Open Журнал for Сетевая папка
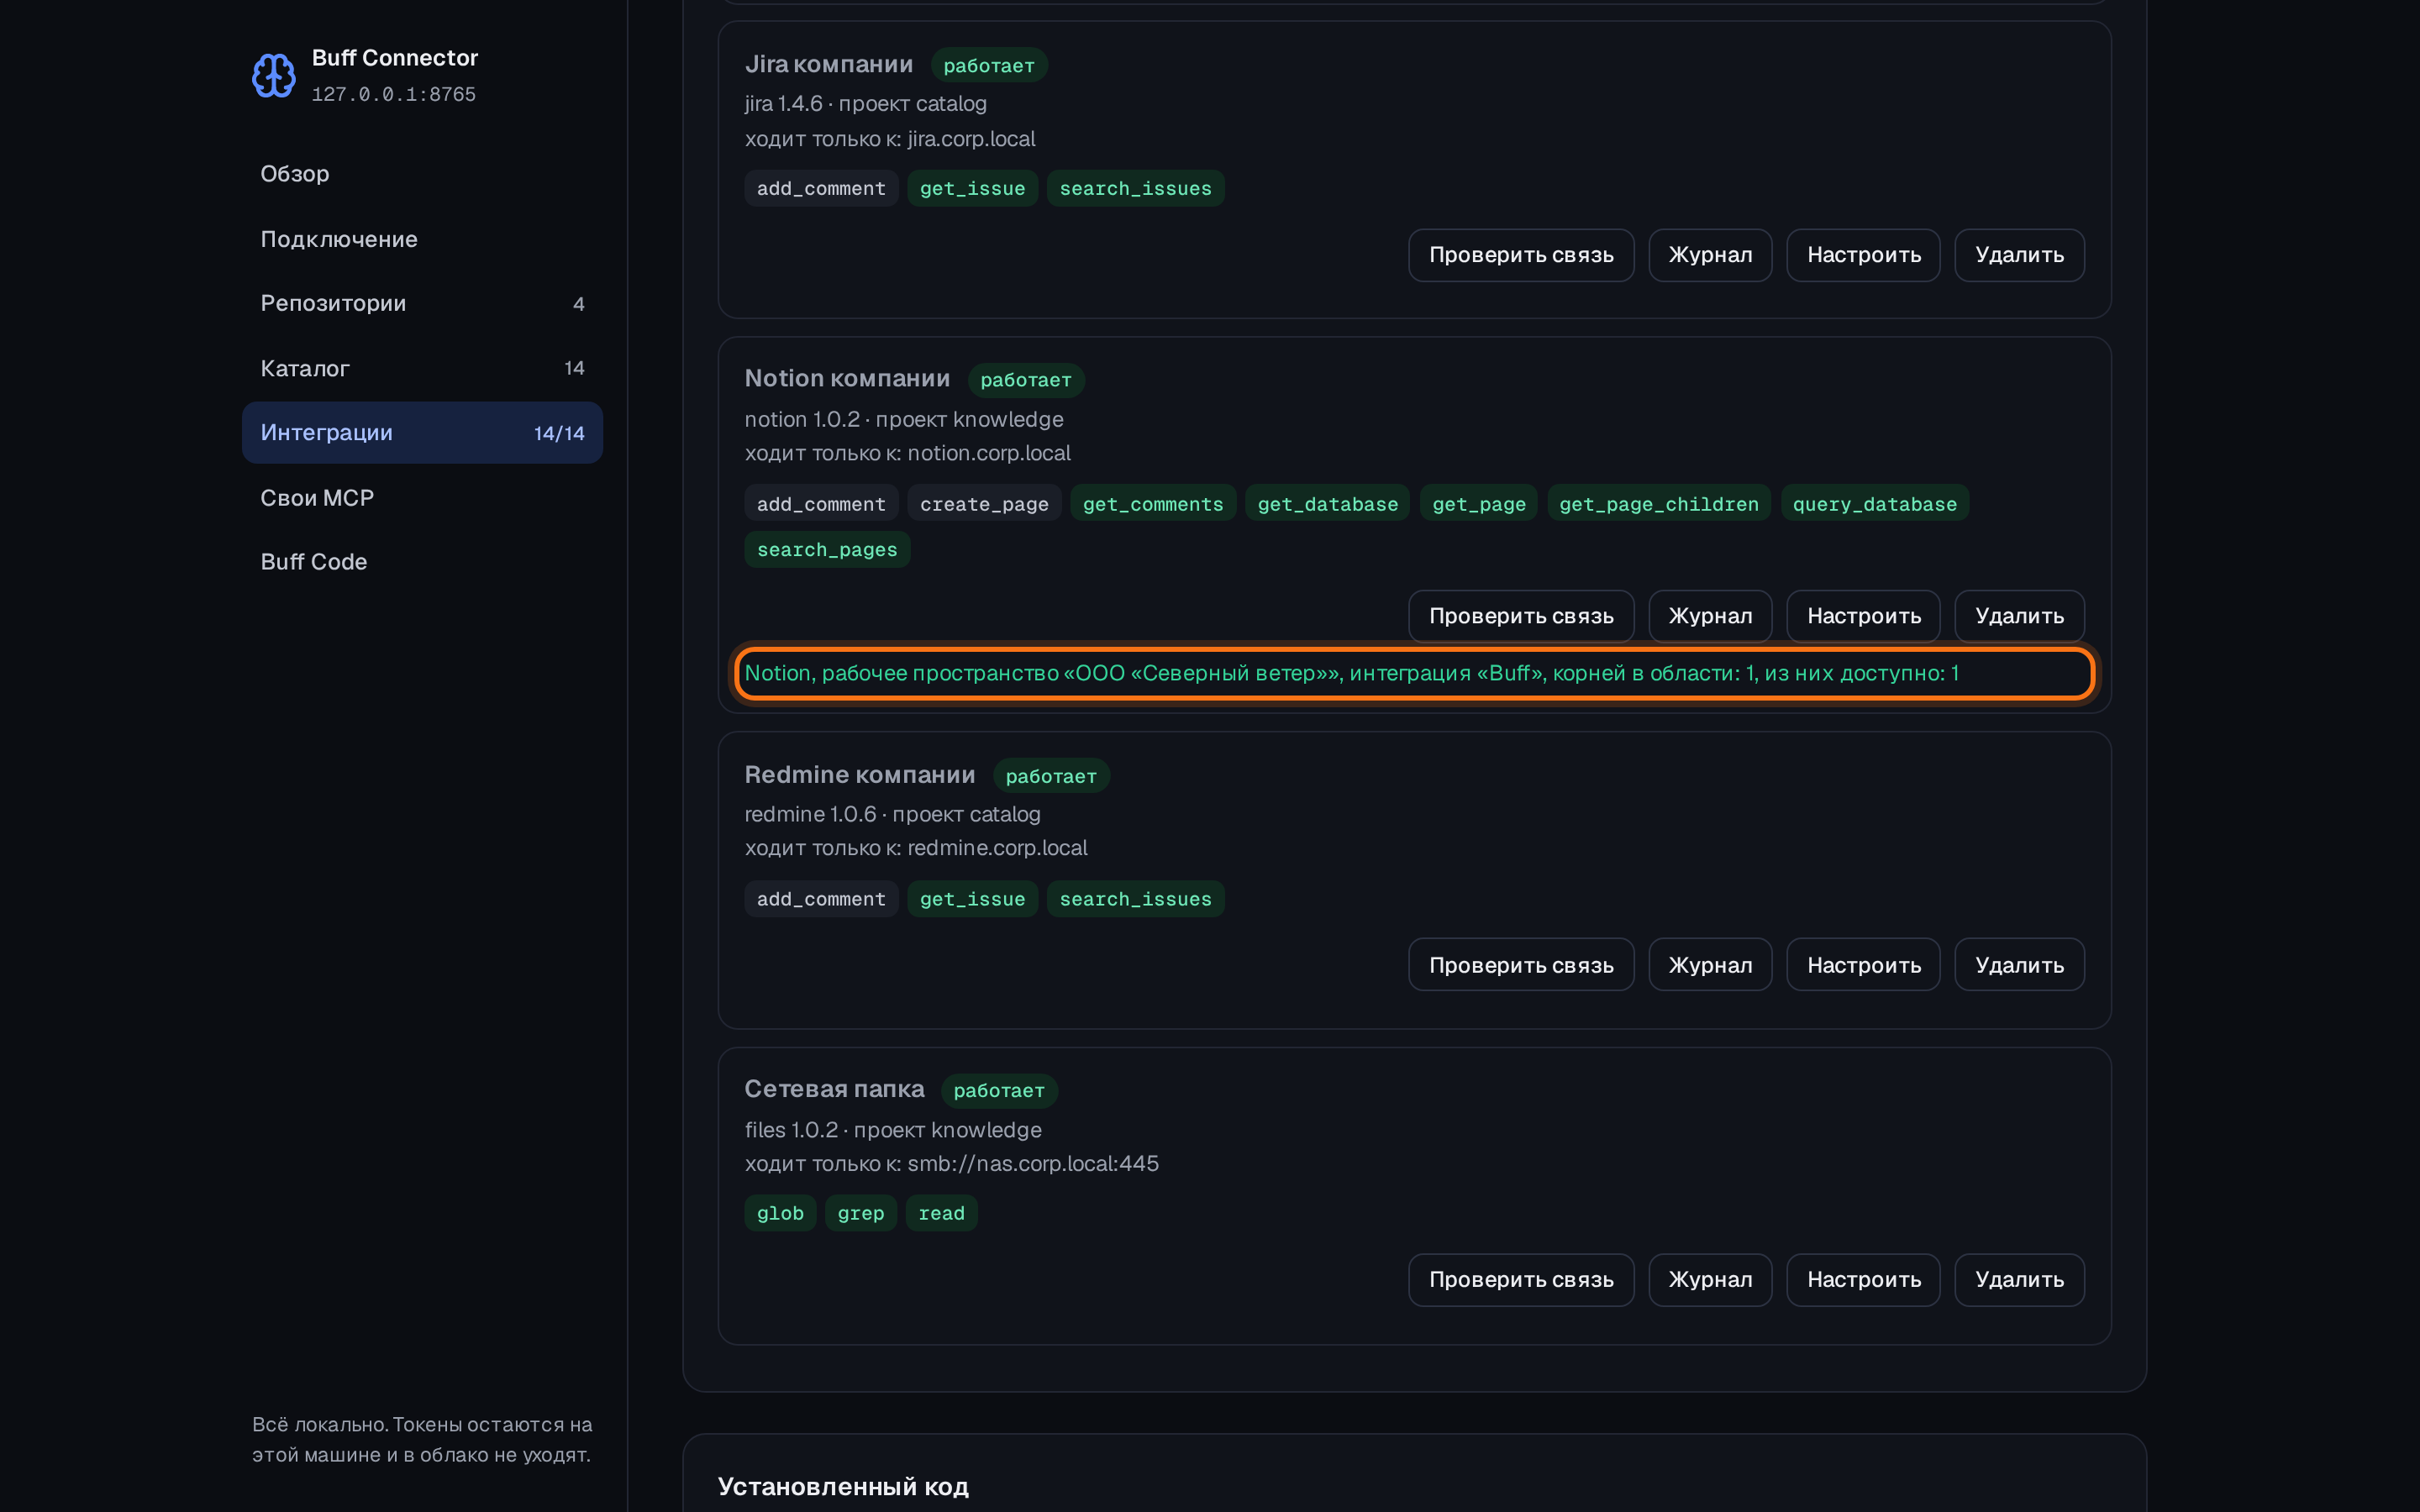 click(1710, 1280)
